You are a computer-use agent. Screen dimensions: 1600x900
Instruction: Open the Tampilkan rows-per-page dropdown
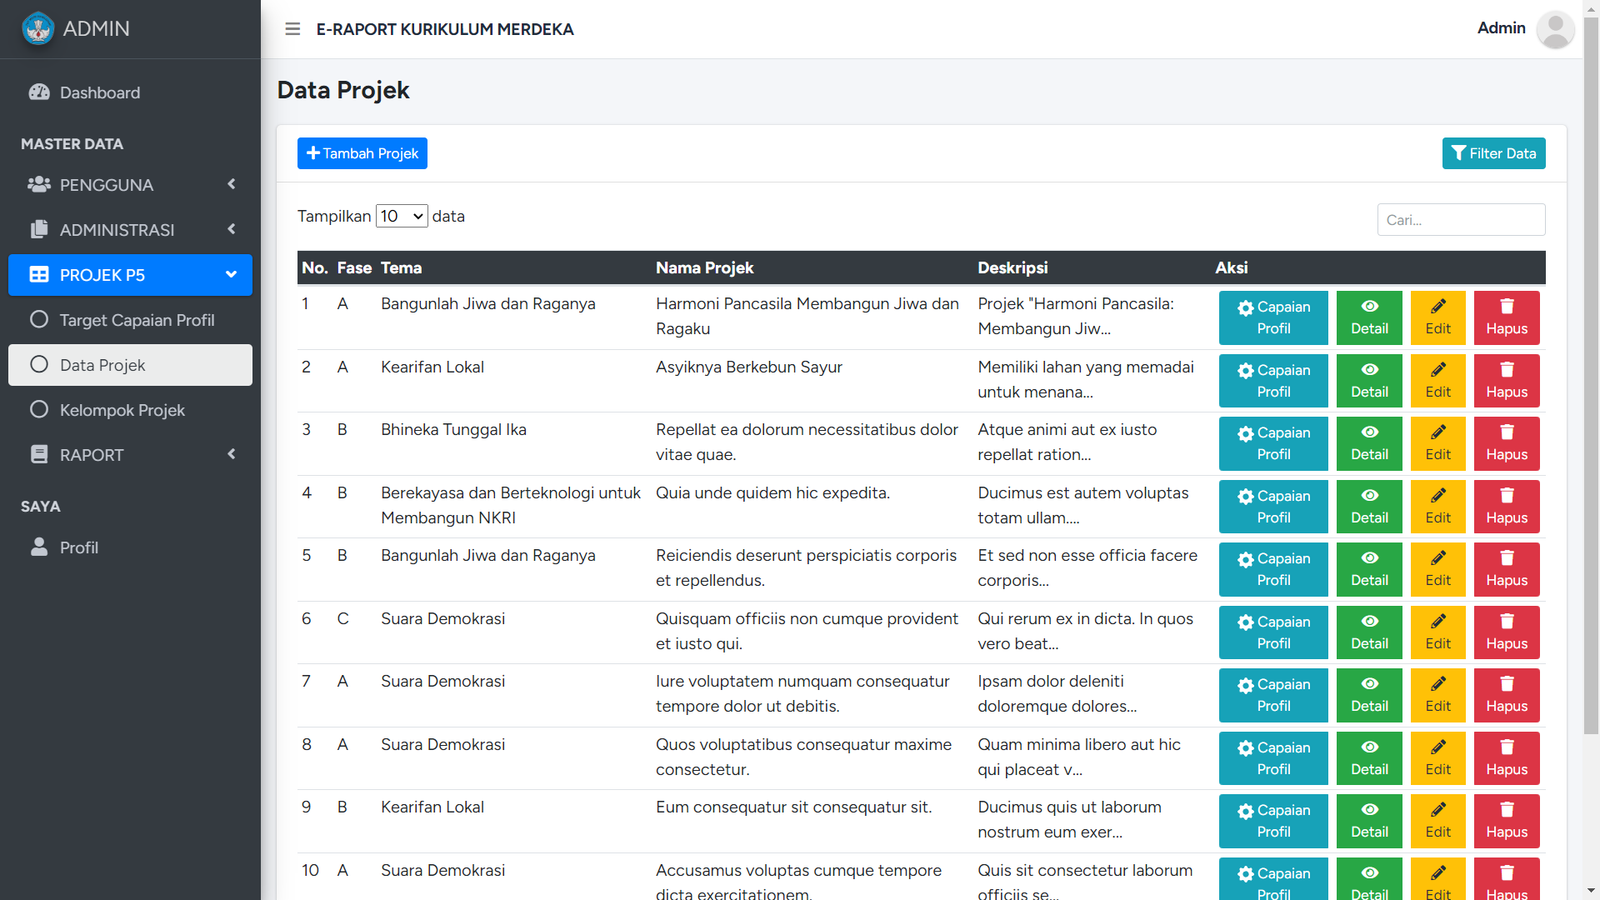(401, 216)
